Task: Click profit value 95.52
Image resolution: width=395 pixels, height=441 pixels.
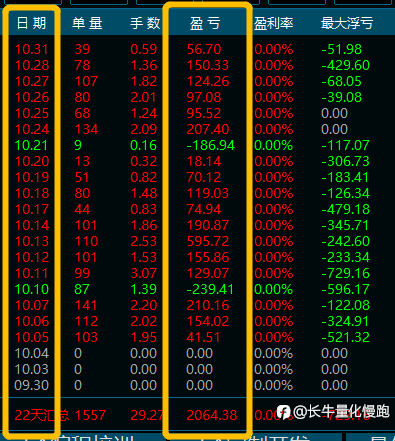Action: coord(204,113)
